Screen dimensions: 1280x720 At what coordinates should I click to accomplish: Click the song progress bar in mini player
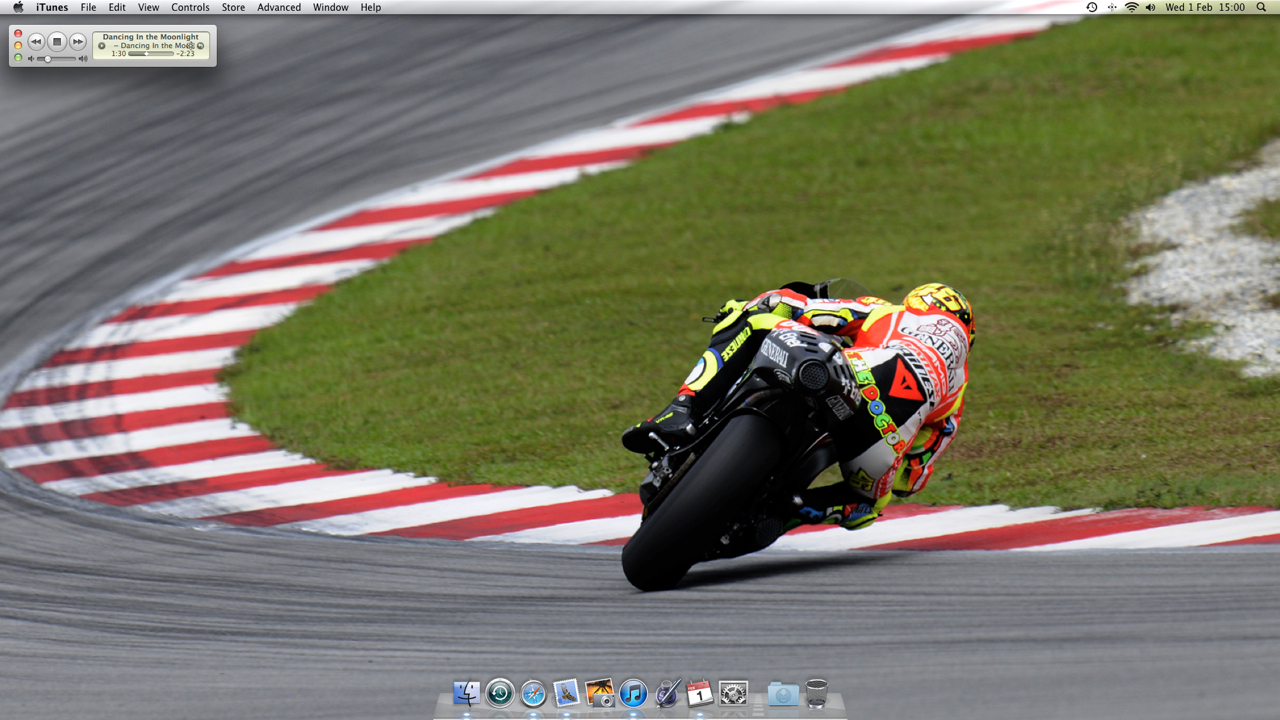tap(151, 54)
